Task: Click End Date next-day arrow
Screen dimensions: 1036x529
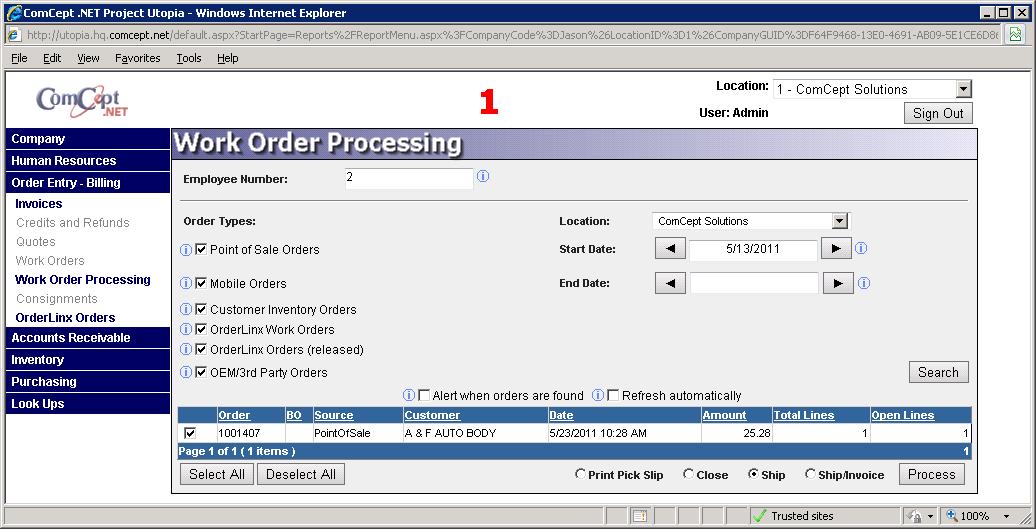Action: point(837,284)
